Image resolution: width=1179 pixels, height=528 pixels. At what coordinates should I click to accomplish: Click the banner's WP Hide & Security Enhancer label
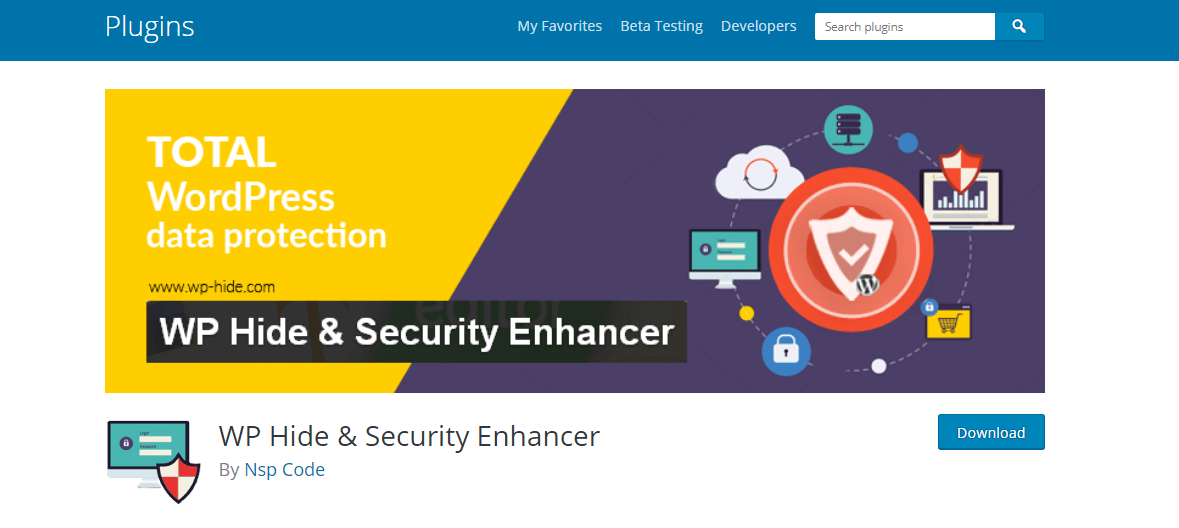[x=417, y=332]
